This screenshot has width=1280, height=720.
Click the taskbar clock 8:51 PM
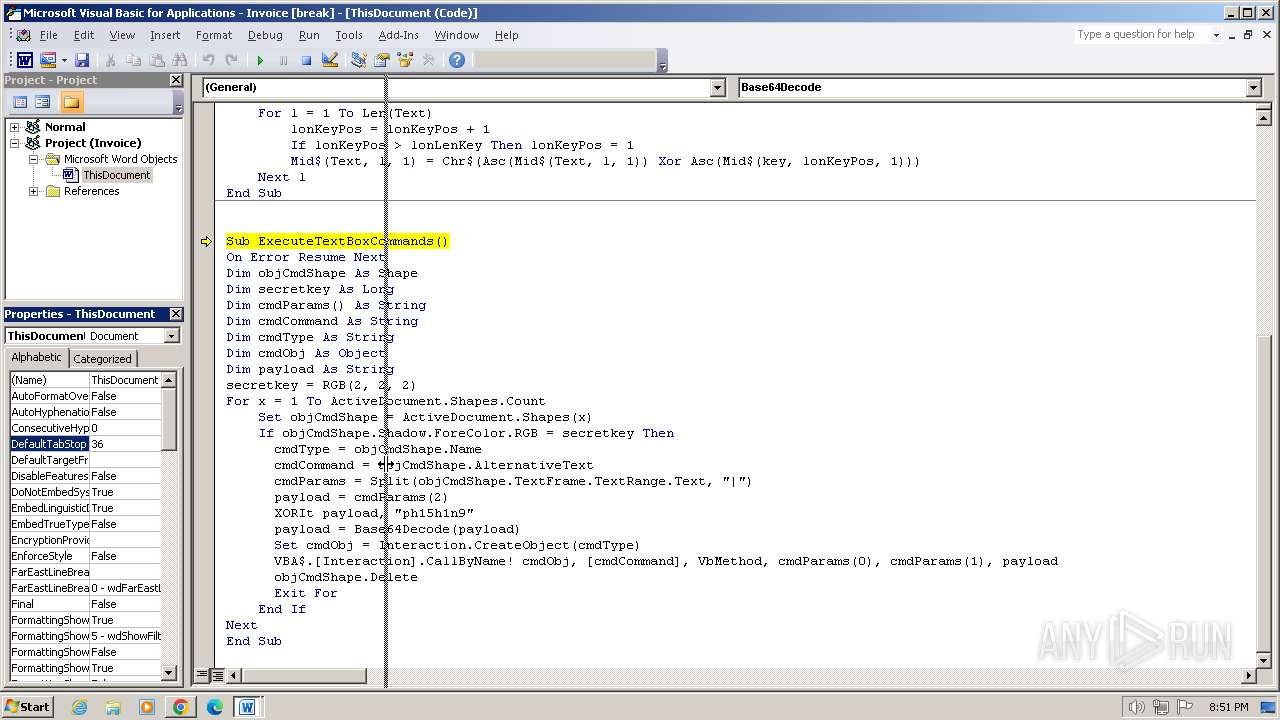point(1228,707)
